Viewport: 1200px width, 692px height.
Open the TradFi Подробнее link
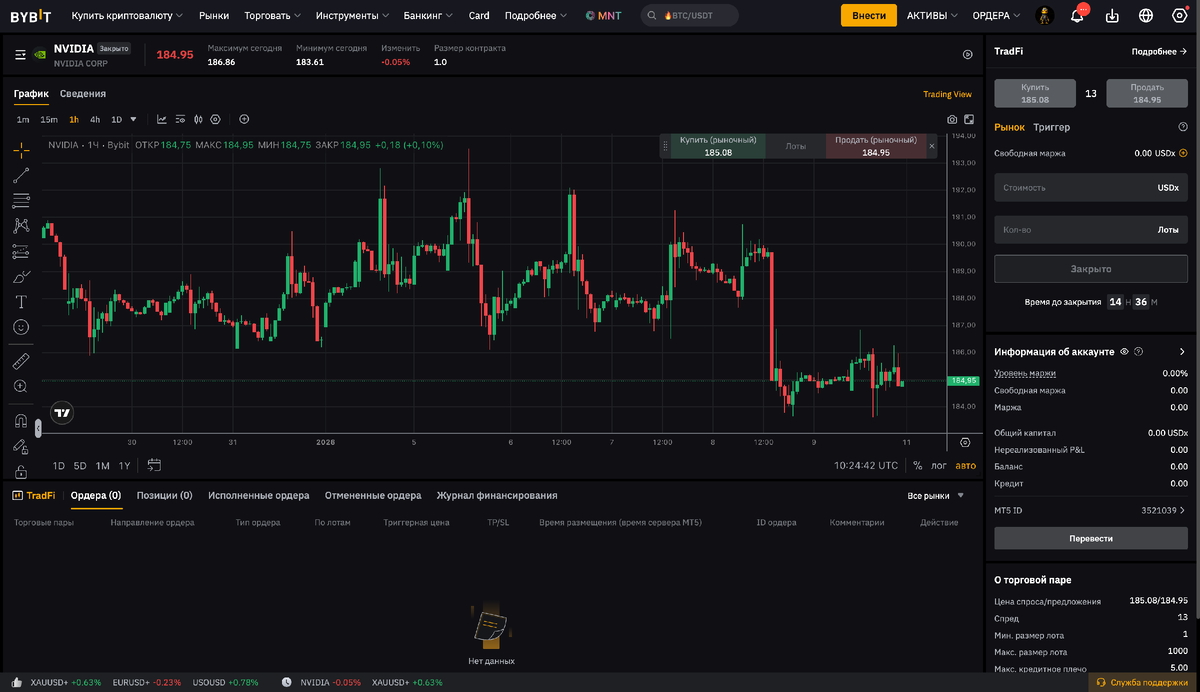[1159, 51]
